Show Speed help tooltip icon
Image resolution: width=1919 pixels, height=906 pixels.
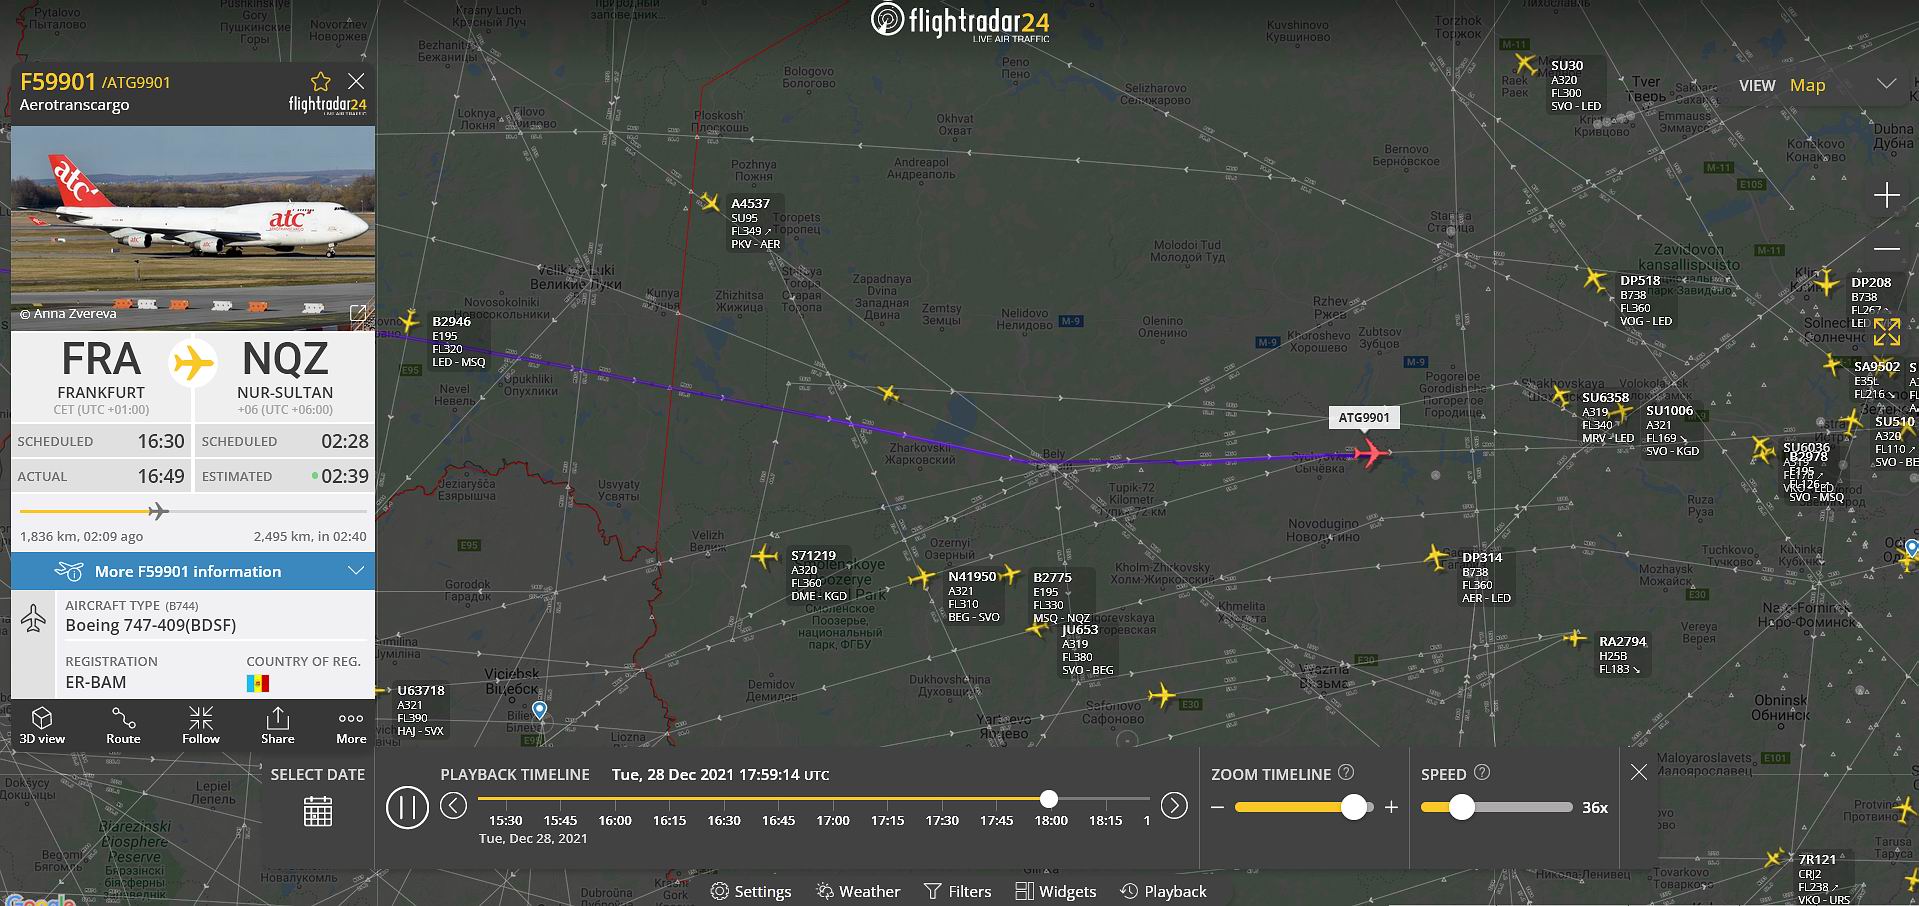coord(1482,772)
